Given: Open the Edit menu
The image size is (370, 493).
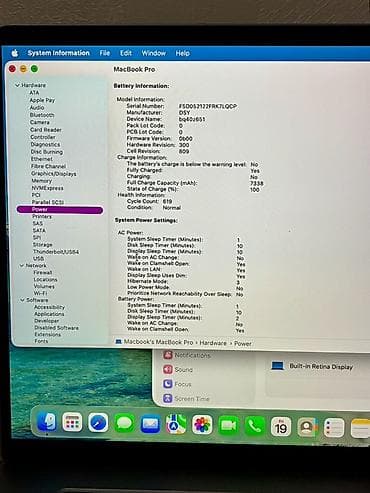Looking at the screenshot, I should pos(126,53).
